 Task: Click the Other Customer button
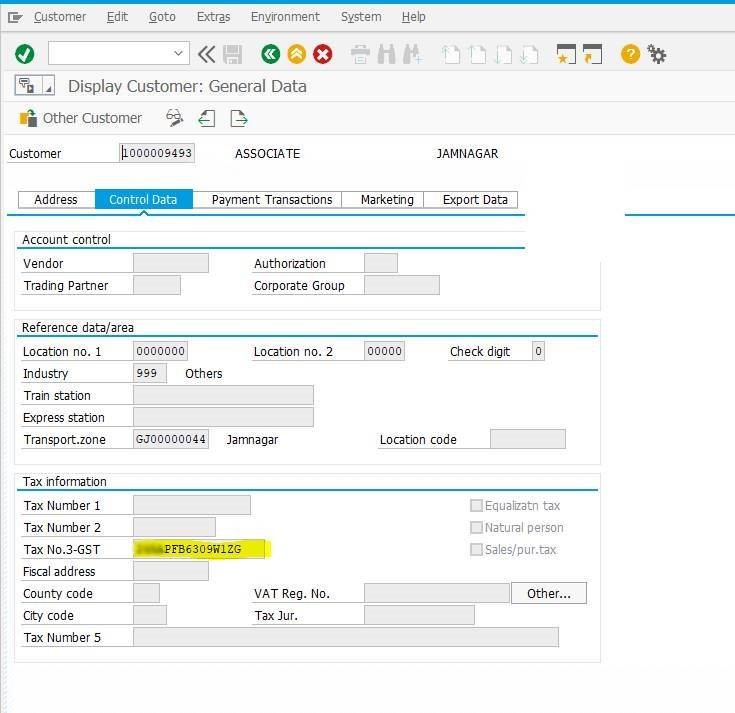pyautogui.click(x=80, y=118)
